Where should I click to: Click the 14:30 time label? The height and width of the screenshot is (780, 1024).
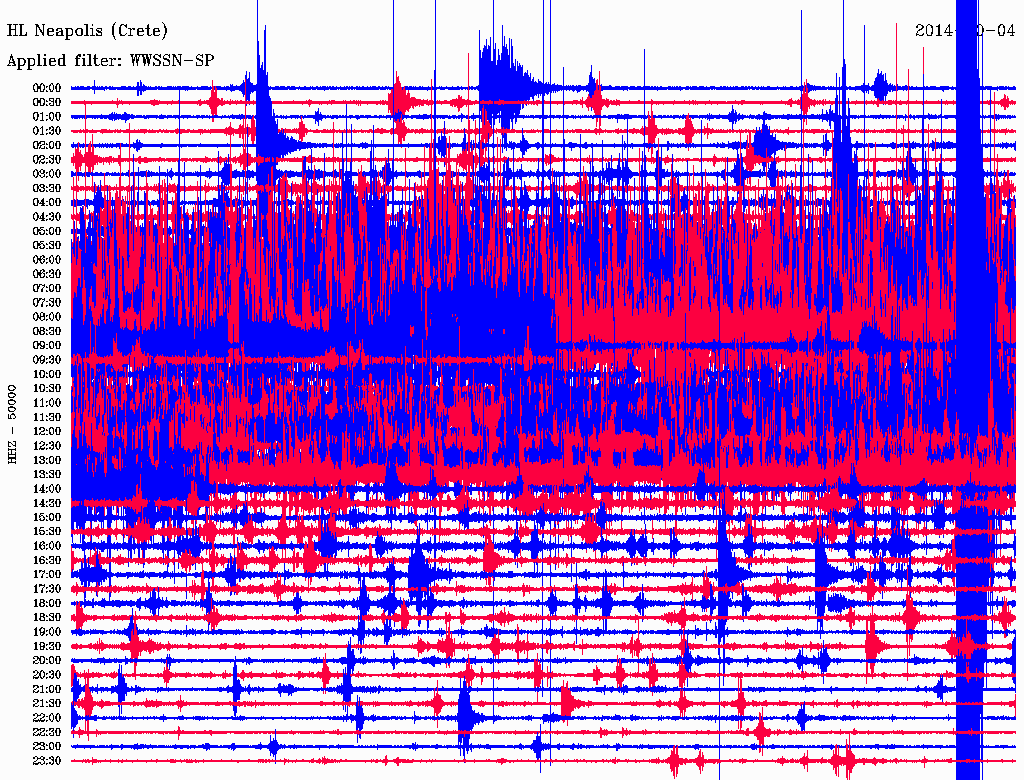pos(47,504)
